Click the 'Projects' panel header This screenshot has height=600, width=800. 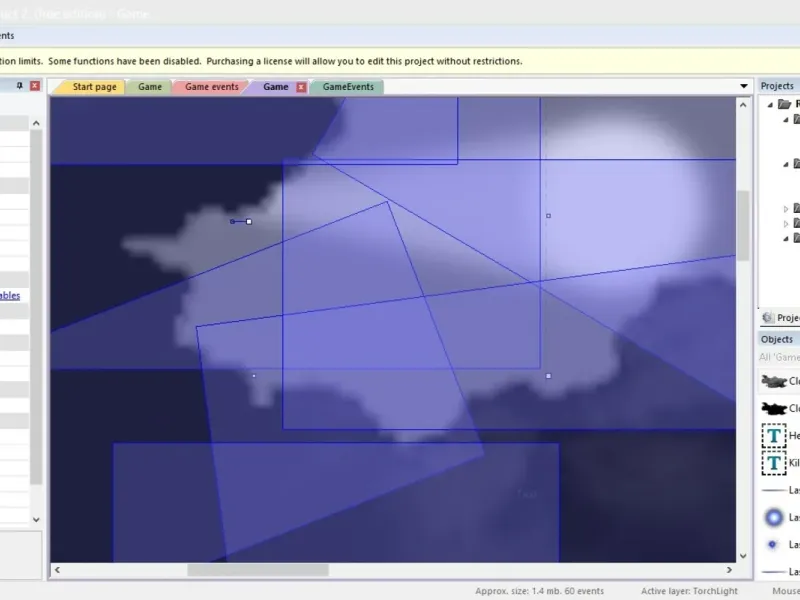click(777, 86)
